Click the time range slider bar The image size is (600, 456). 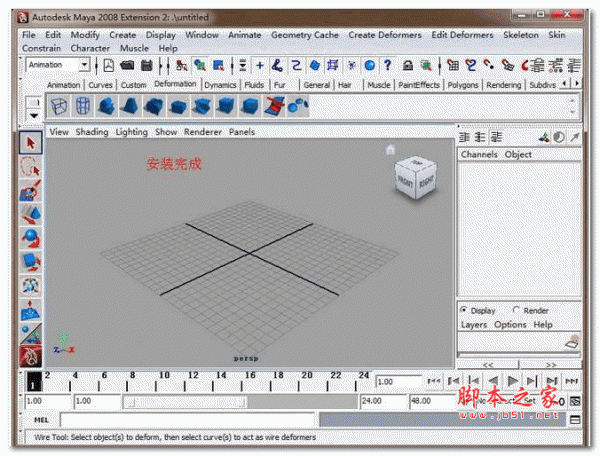(x=240, y=401)
